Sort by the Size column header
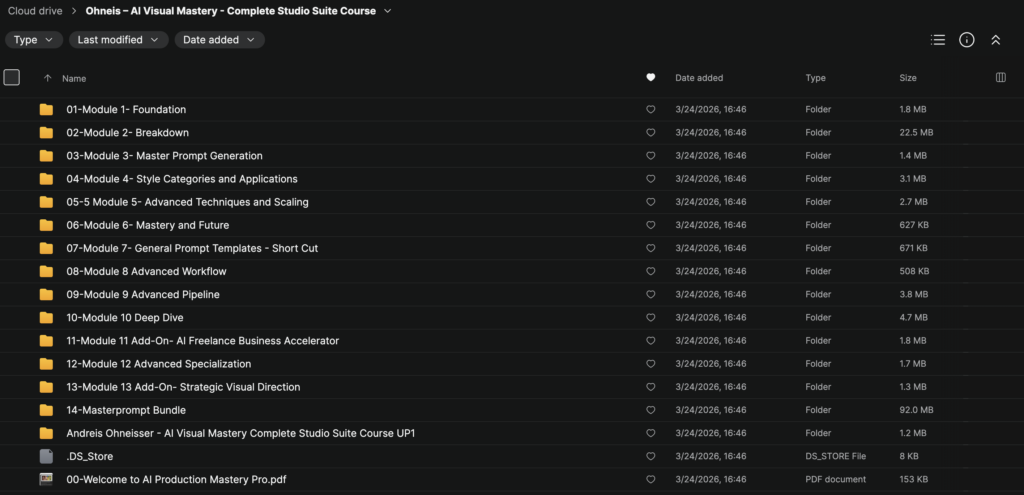Screen dimensions: 1024x495 908,78
